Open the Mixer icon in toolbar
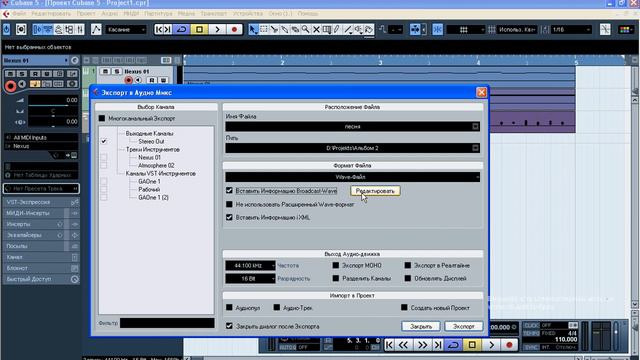The height and width of the screenshot is (360, 640). (x=80, y=29)
